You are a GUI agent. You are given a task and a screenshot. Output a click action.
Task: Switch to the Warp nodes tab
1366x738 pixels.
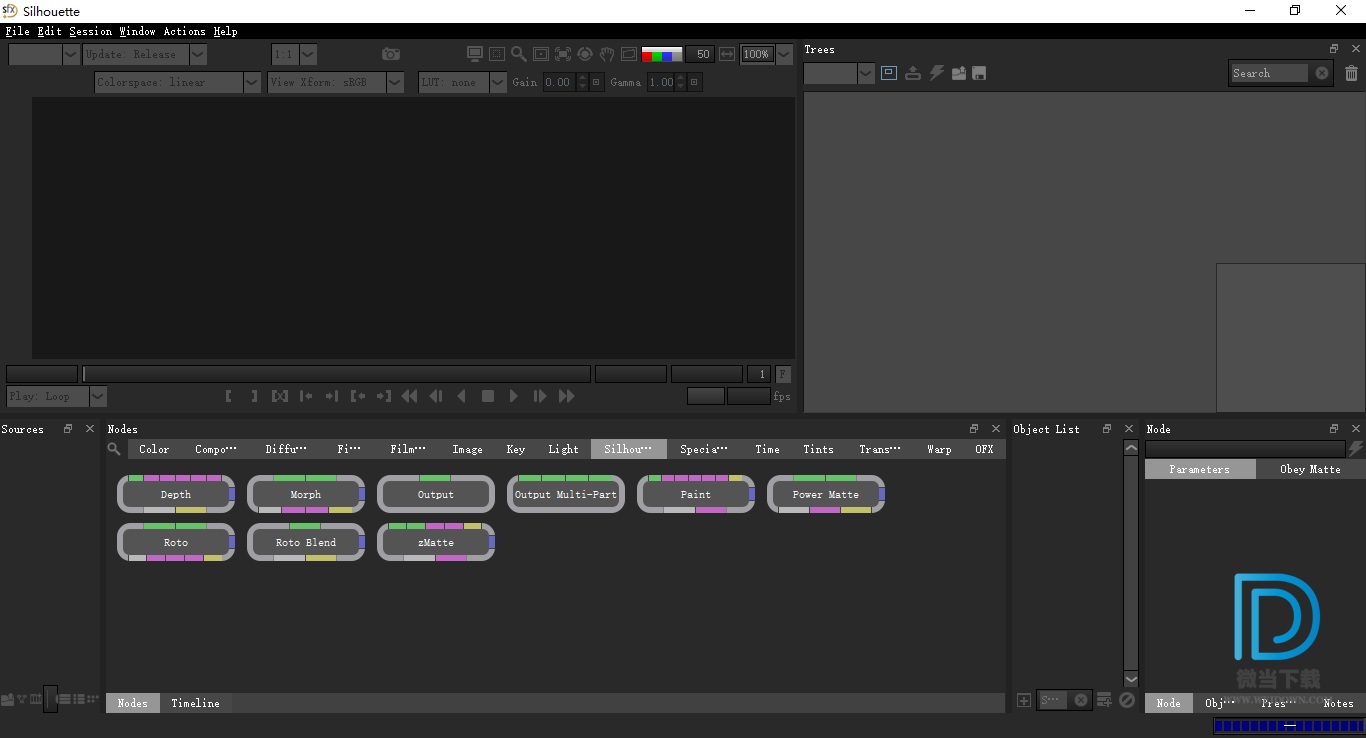coord(939,449)
